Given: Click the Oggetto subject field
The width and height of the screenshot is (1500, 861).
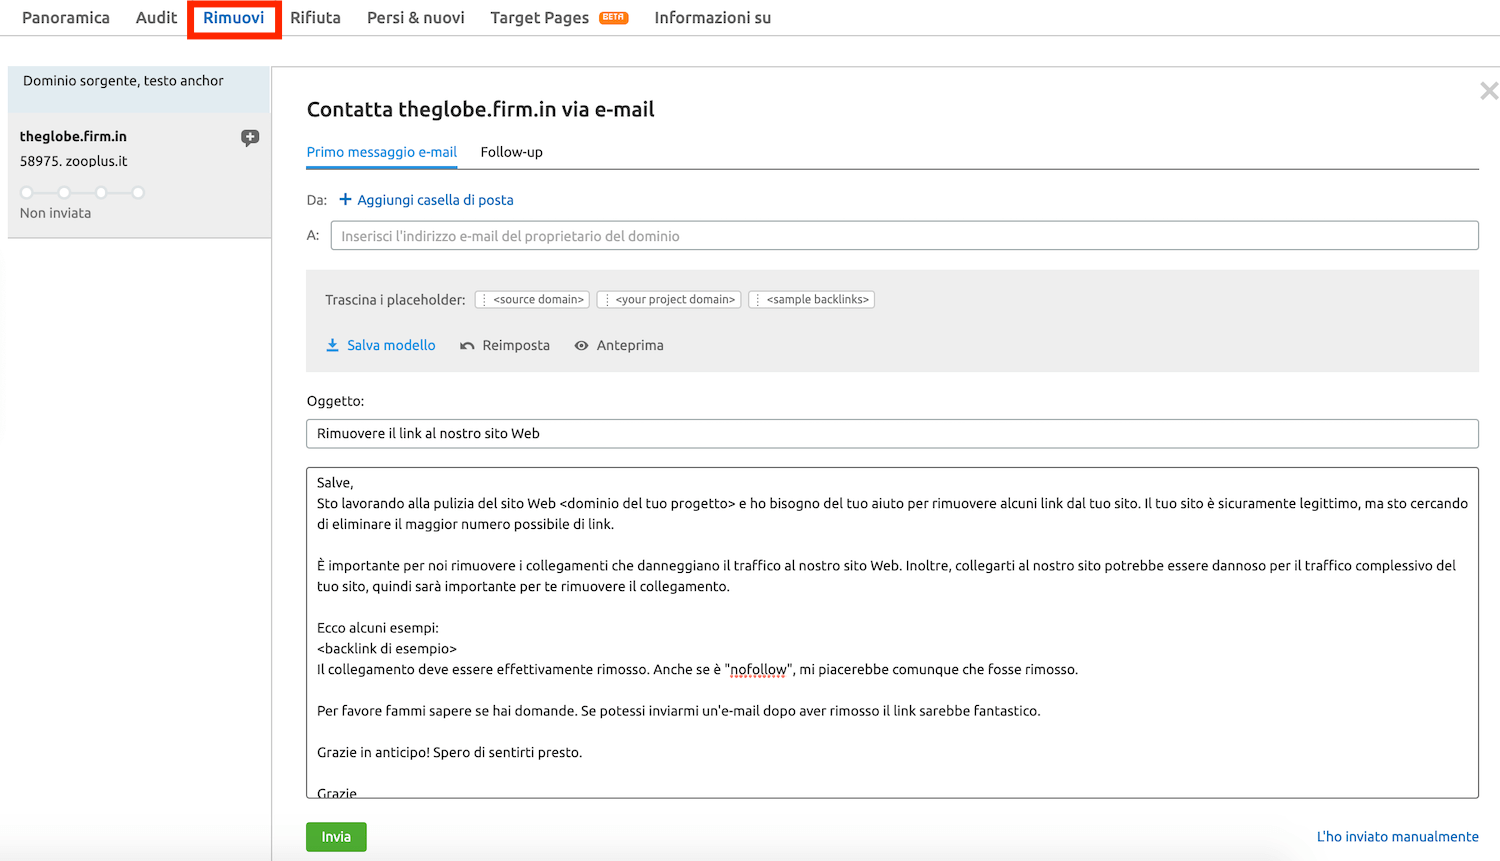Looking at the screenshot, I should pos(892,434).
